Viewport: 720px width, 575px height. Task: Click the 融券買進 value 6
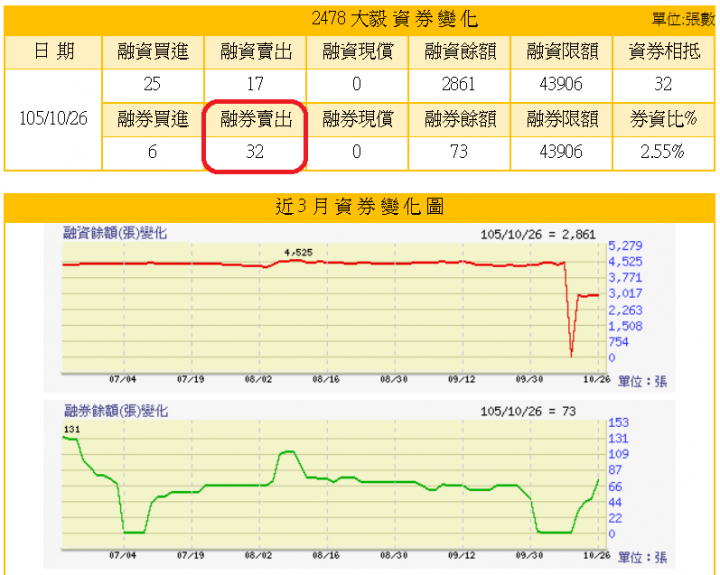pos(152,152)
